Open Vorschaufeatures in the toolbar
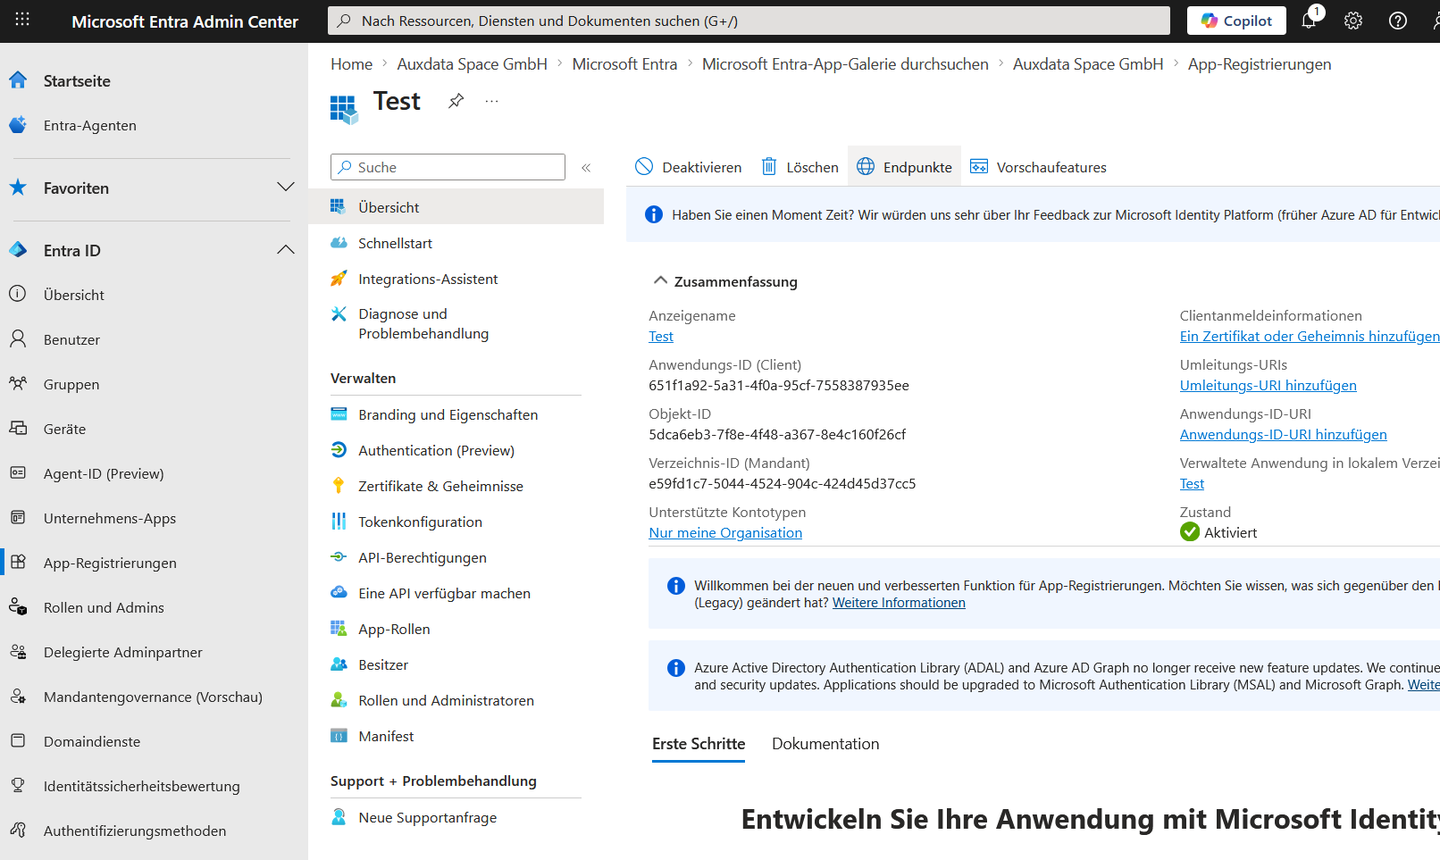 pyautogui.click(x=1038, y=167)
